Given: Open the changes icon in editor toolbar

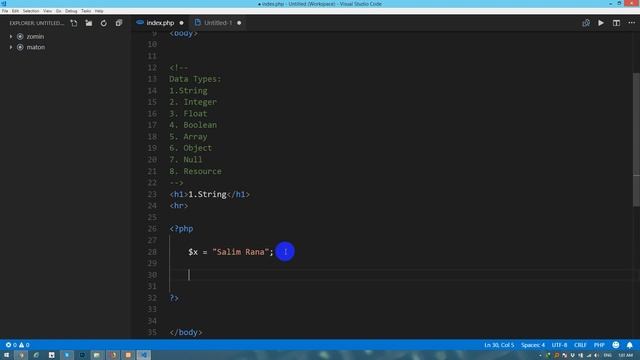Looking at the screenshot, I should pos(586,23).
